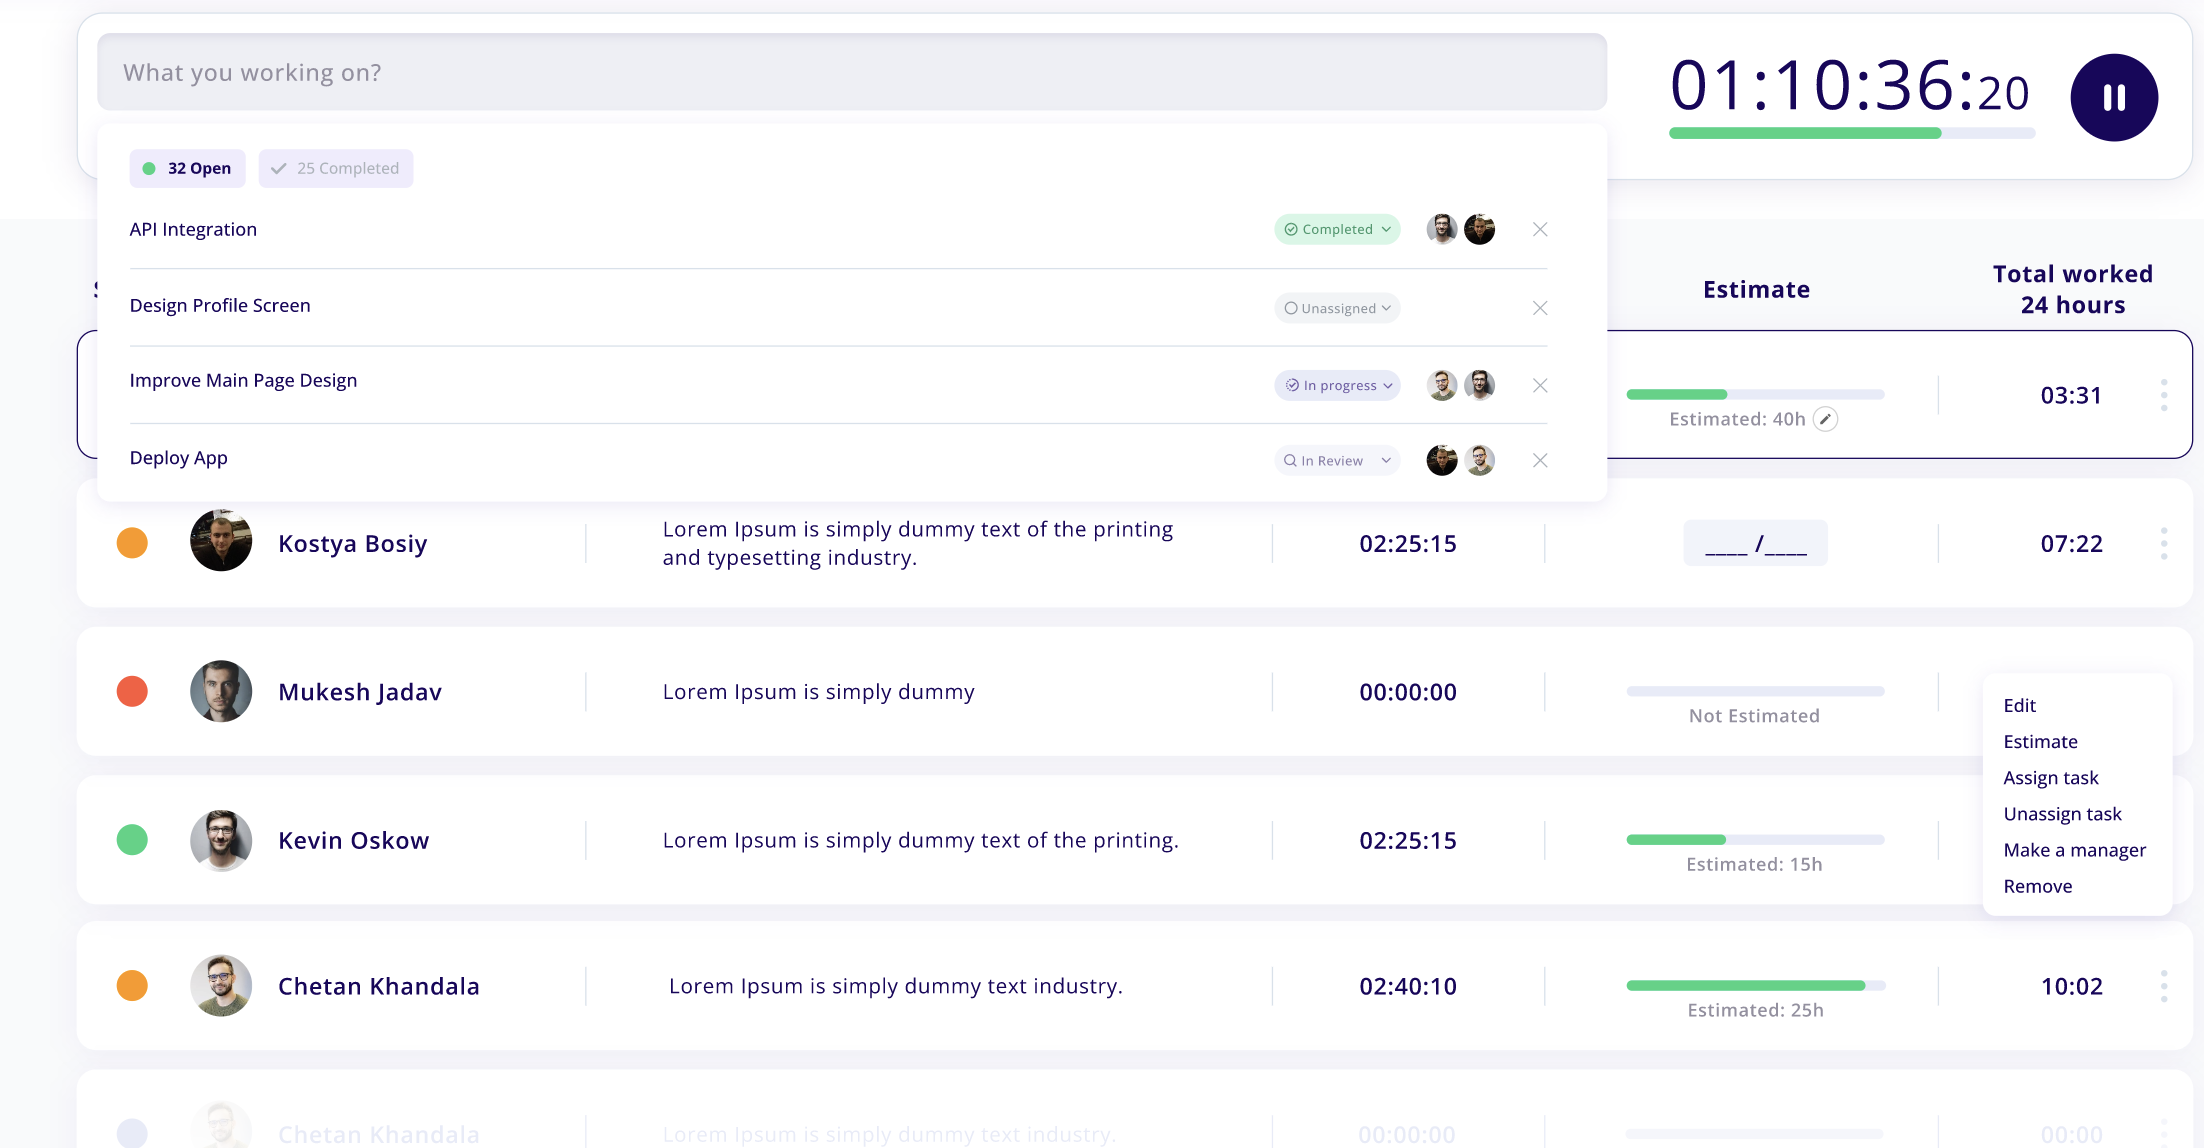Choose Make a manager from context menu
The height and width of the screenshot is (1148, 2204).
click(x=2074, y=850)
